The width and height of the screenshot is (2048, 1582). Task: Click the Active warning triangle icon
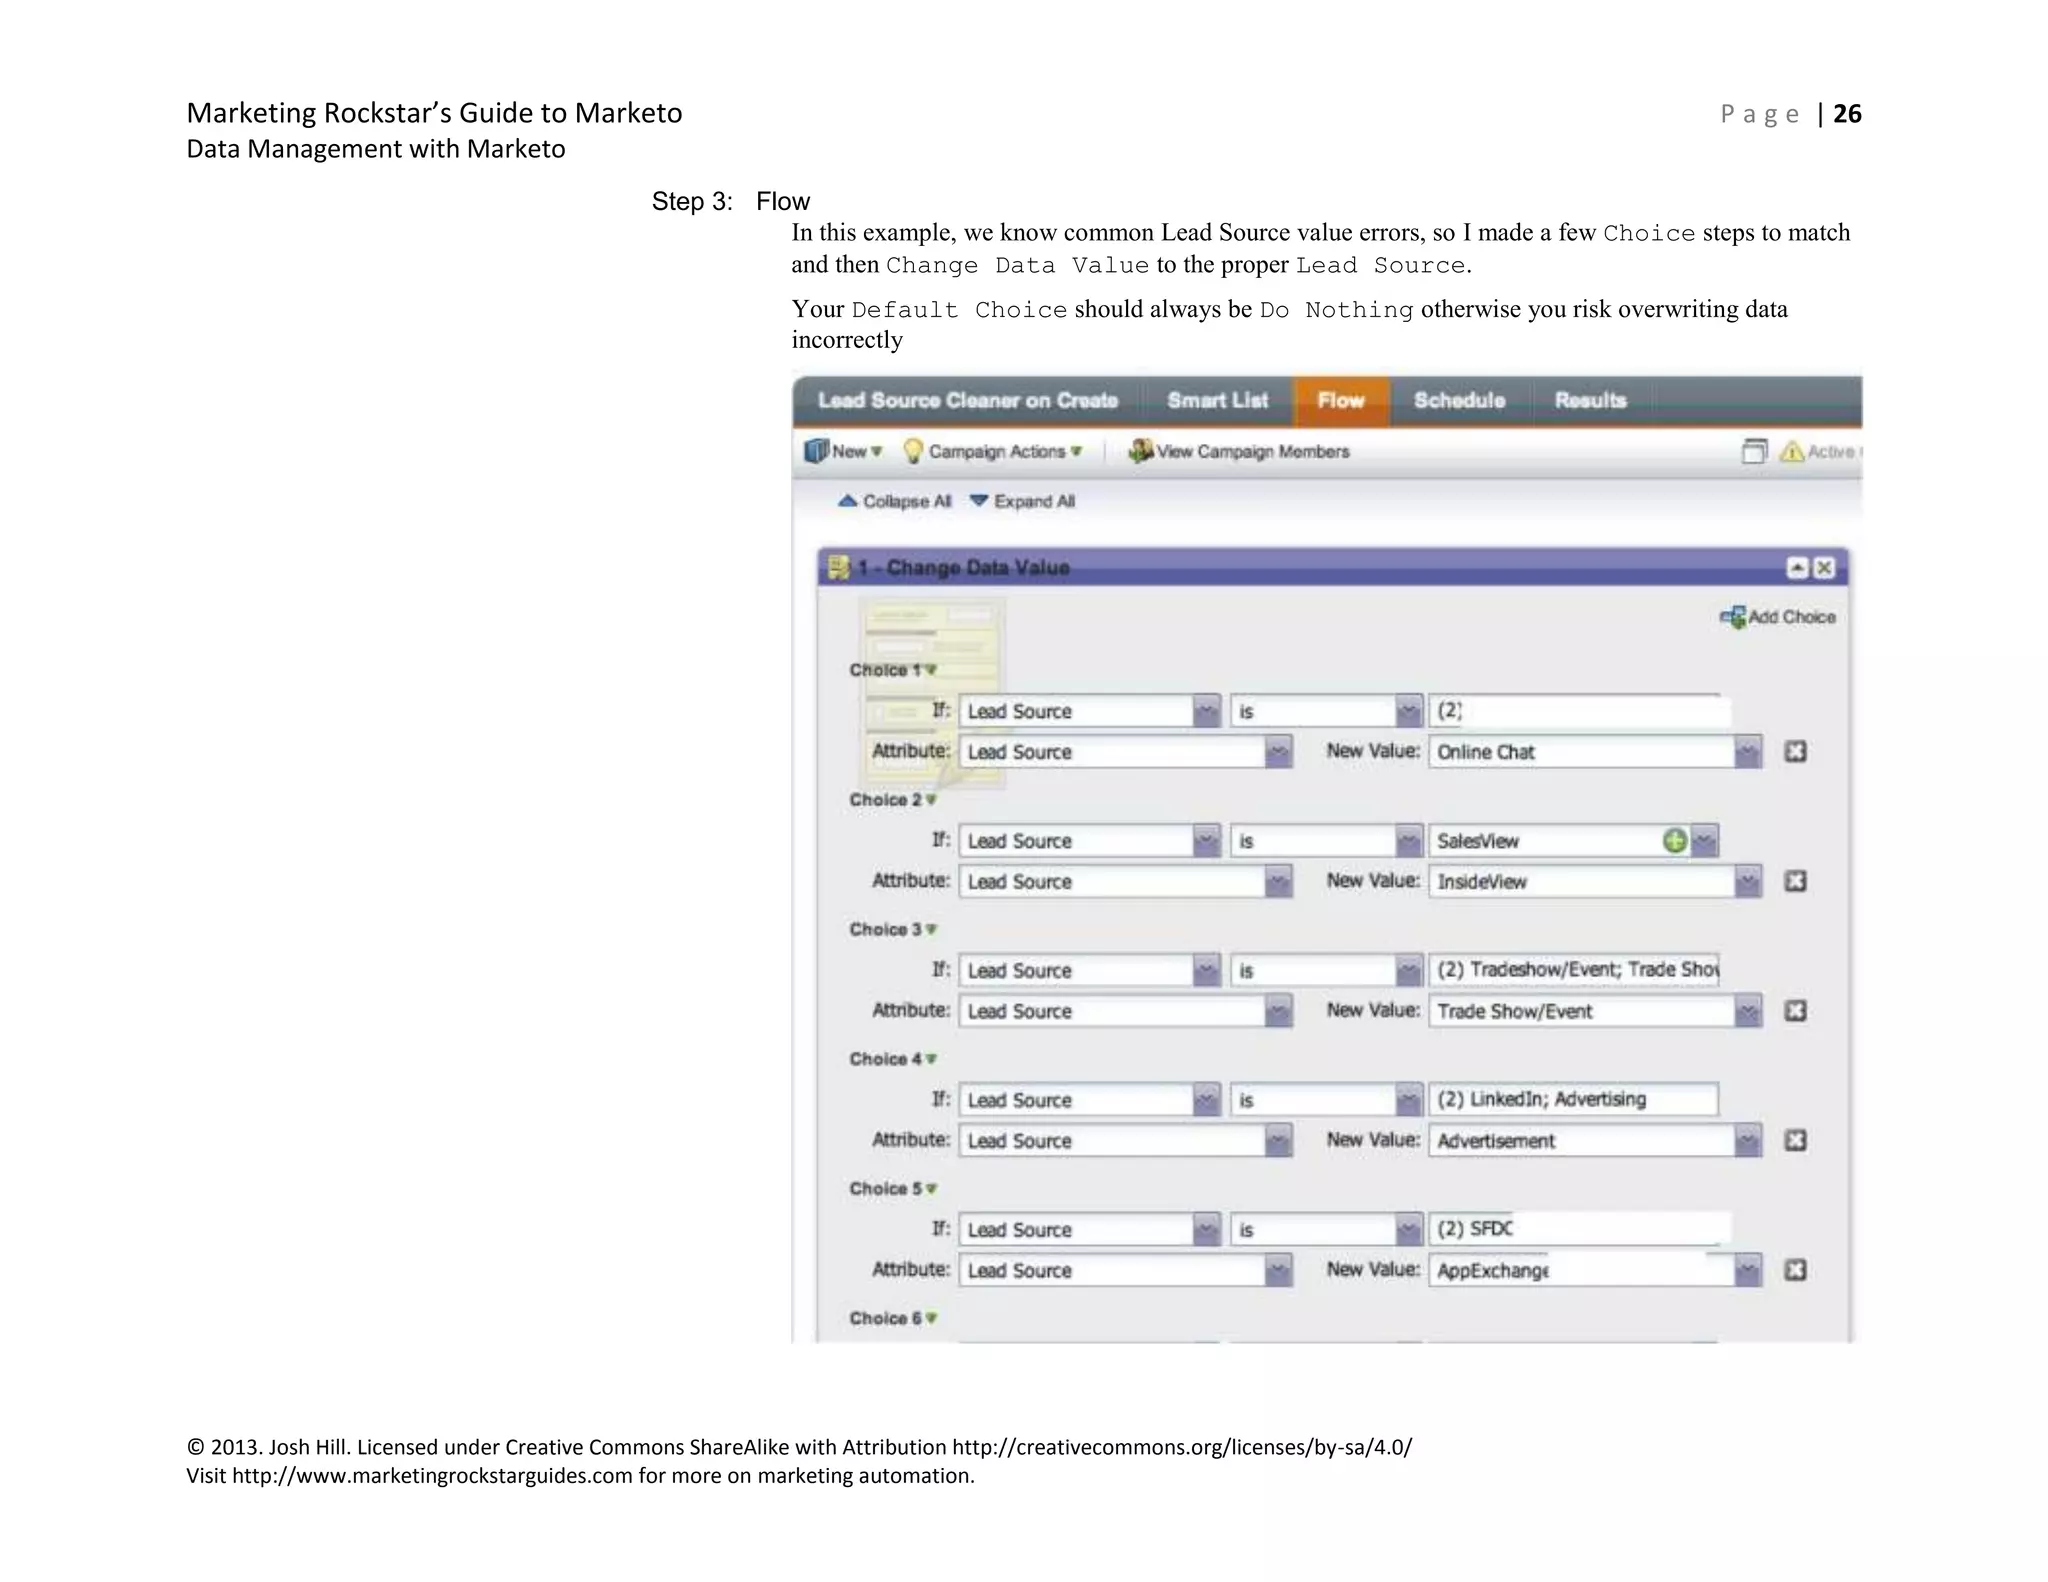[1791, 451]
